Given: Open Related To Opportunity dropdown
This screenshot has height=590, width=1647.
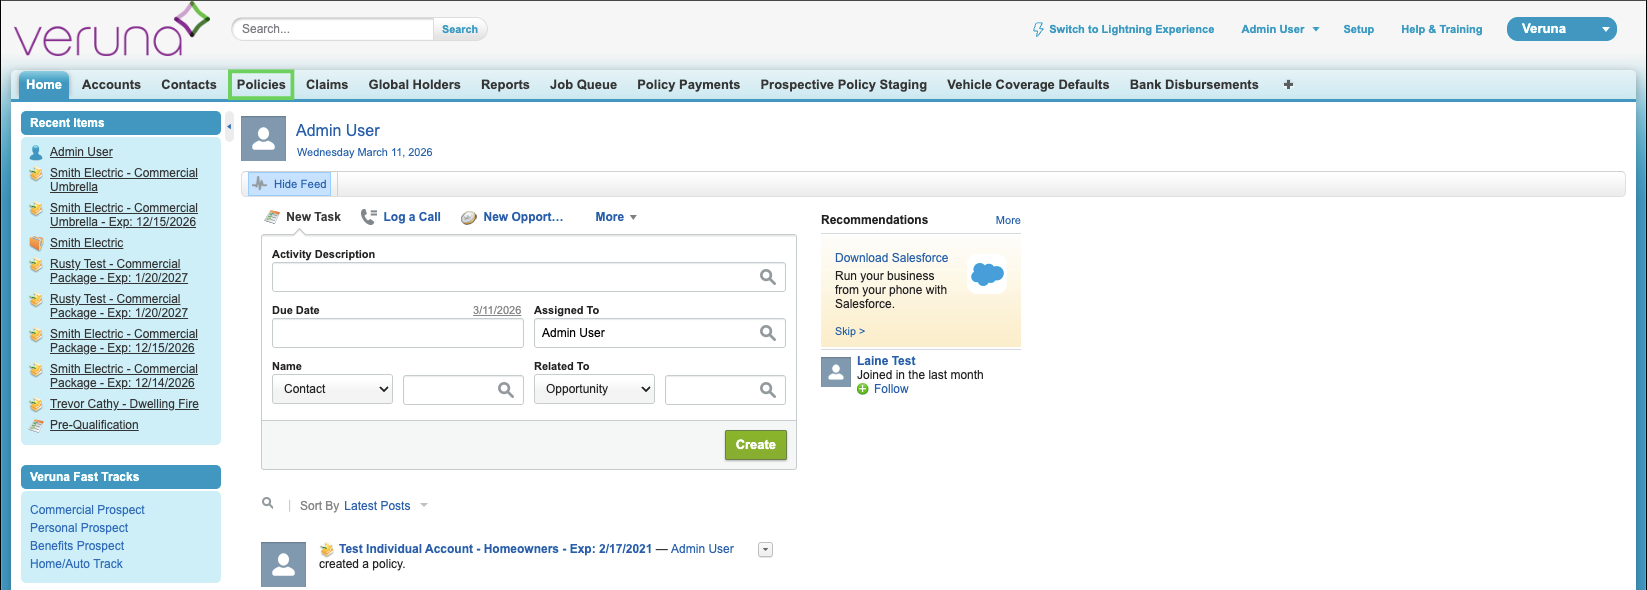Looking at the screenshot, I should coord(594,389).
